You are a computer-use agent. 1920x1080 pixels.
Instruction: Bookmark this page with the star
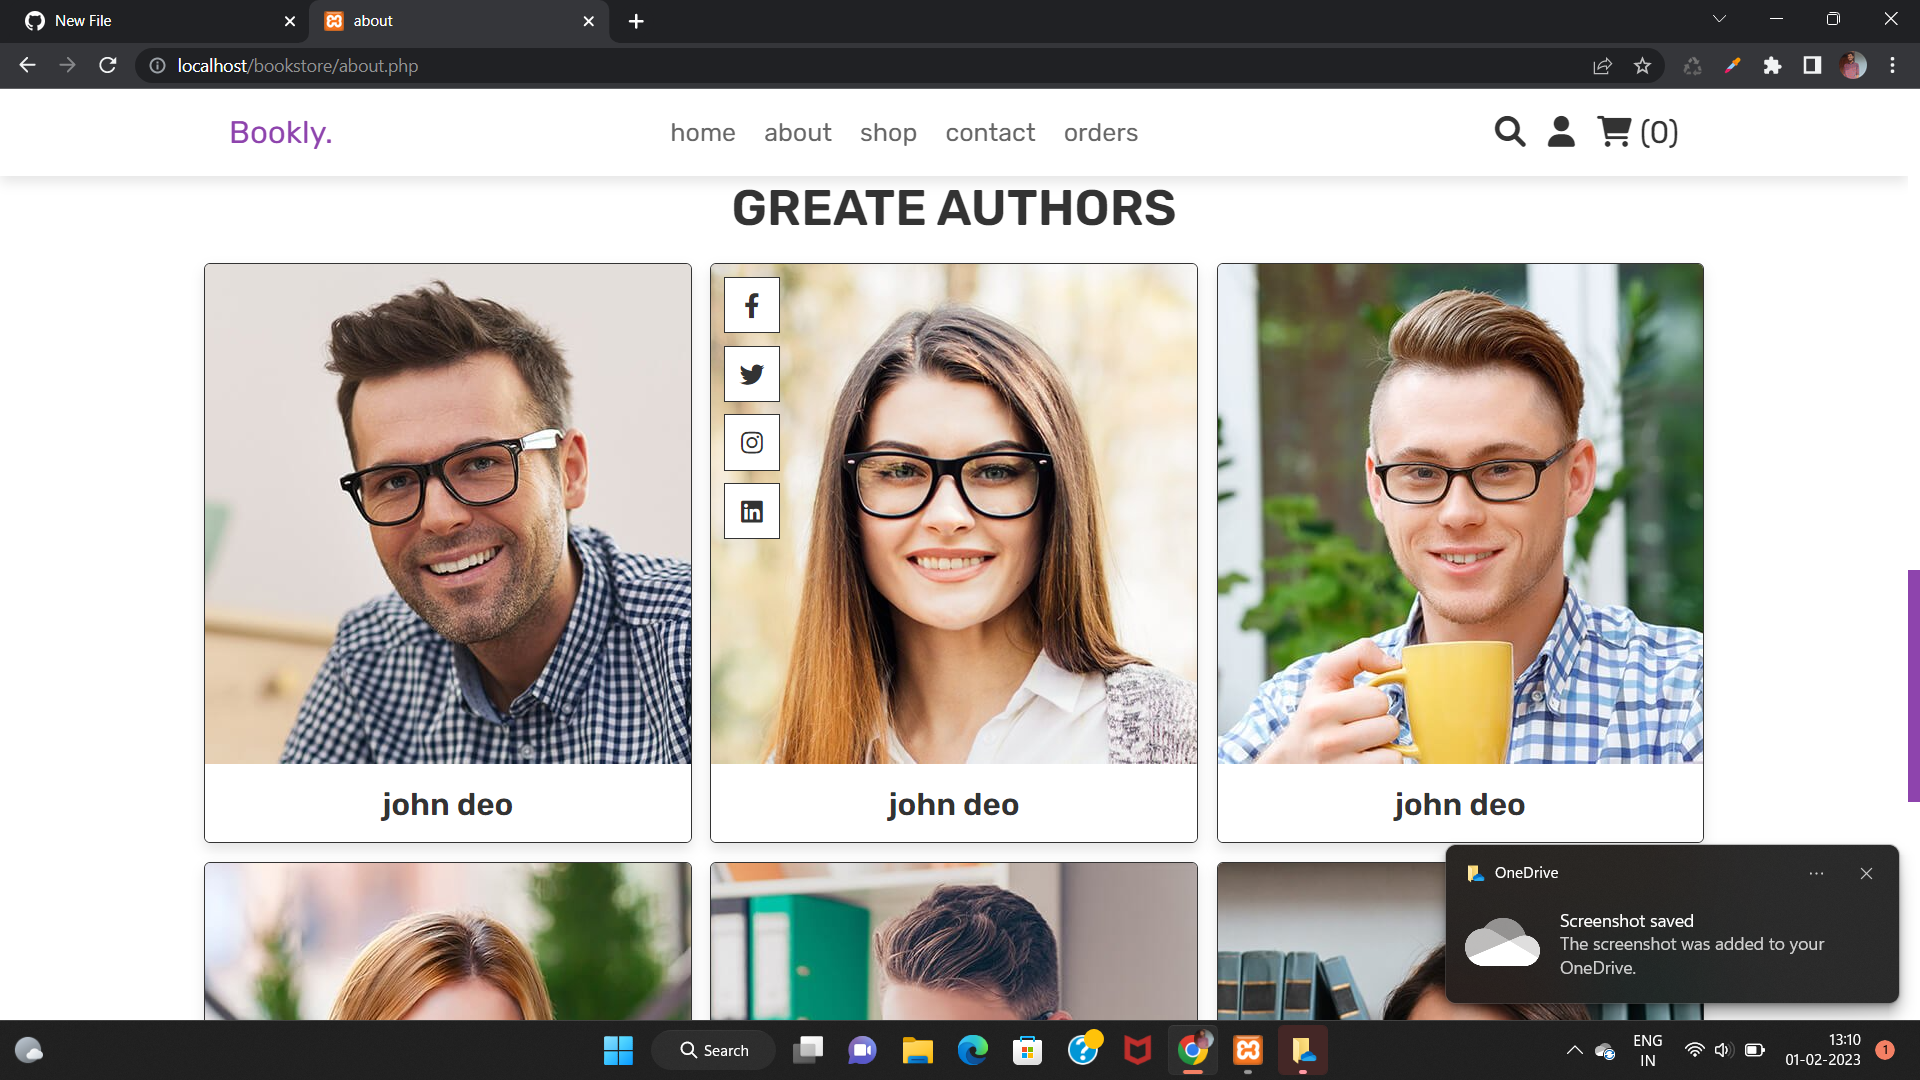point(1642,65)
